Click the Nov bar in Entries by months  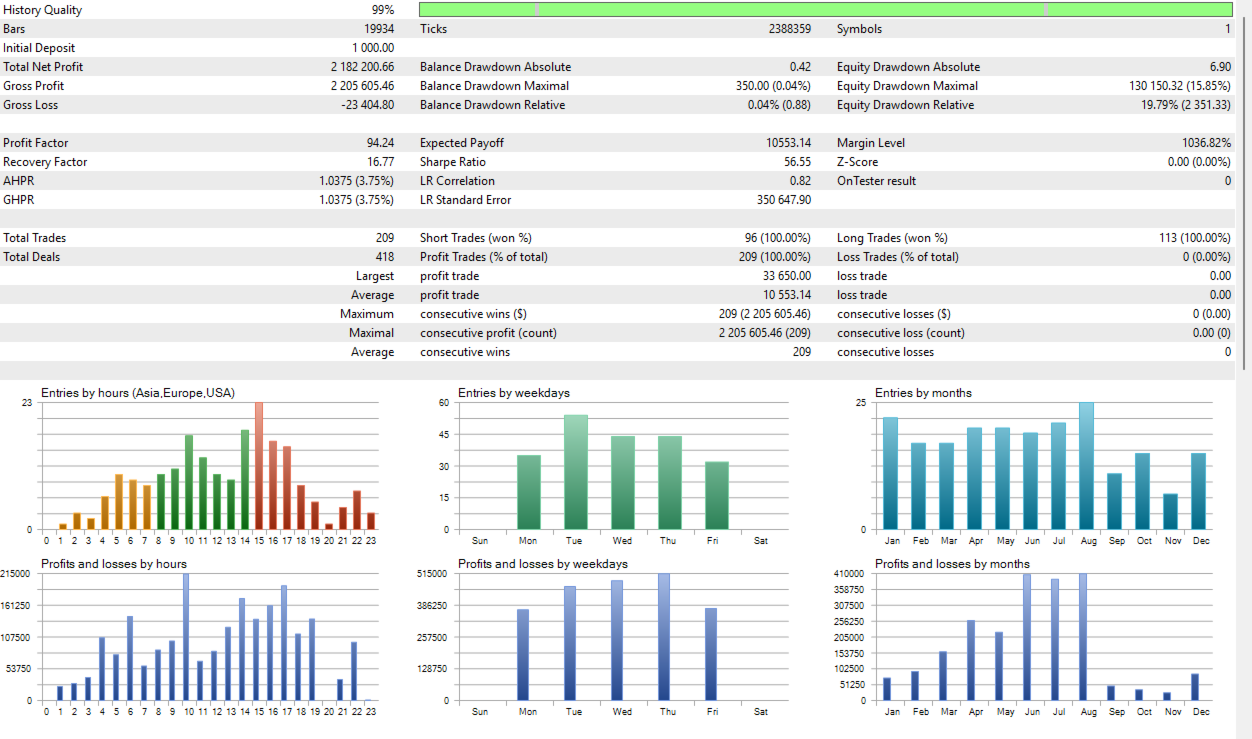[1170, 511]
